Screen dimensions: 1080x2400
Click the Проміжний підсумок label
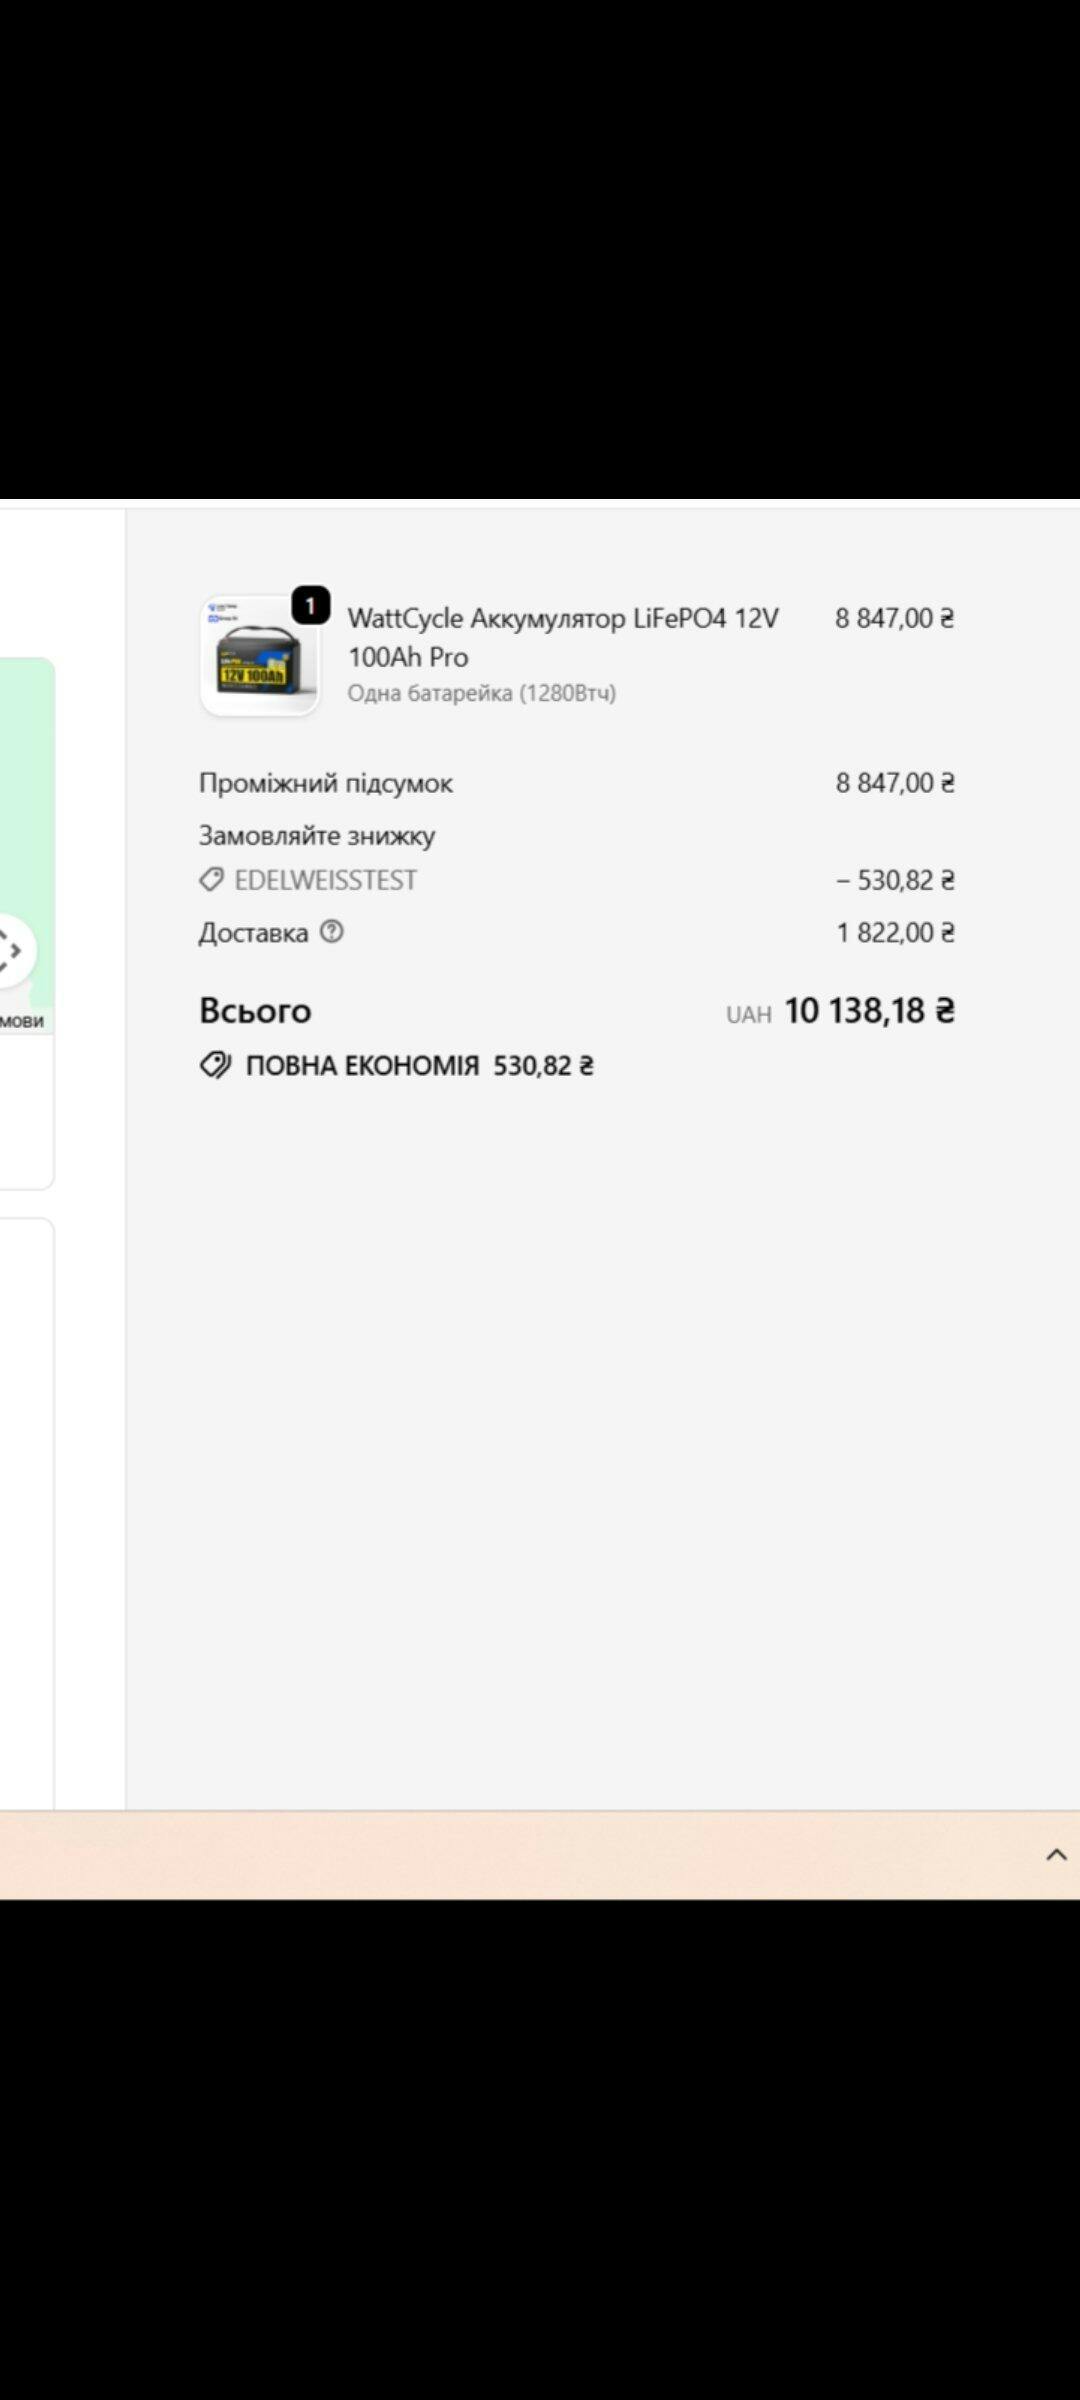pos(325,783)
